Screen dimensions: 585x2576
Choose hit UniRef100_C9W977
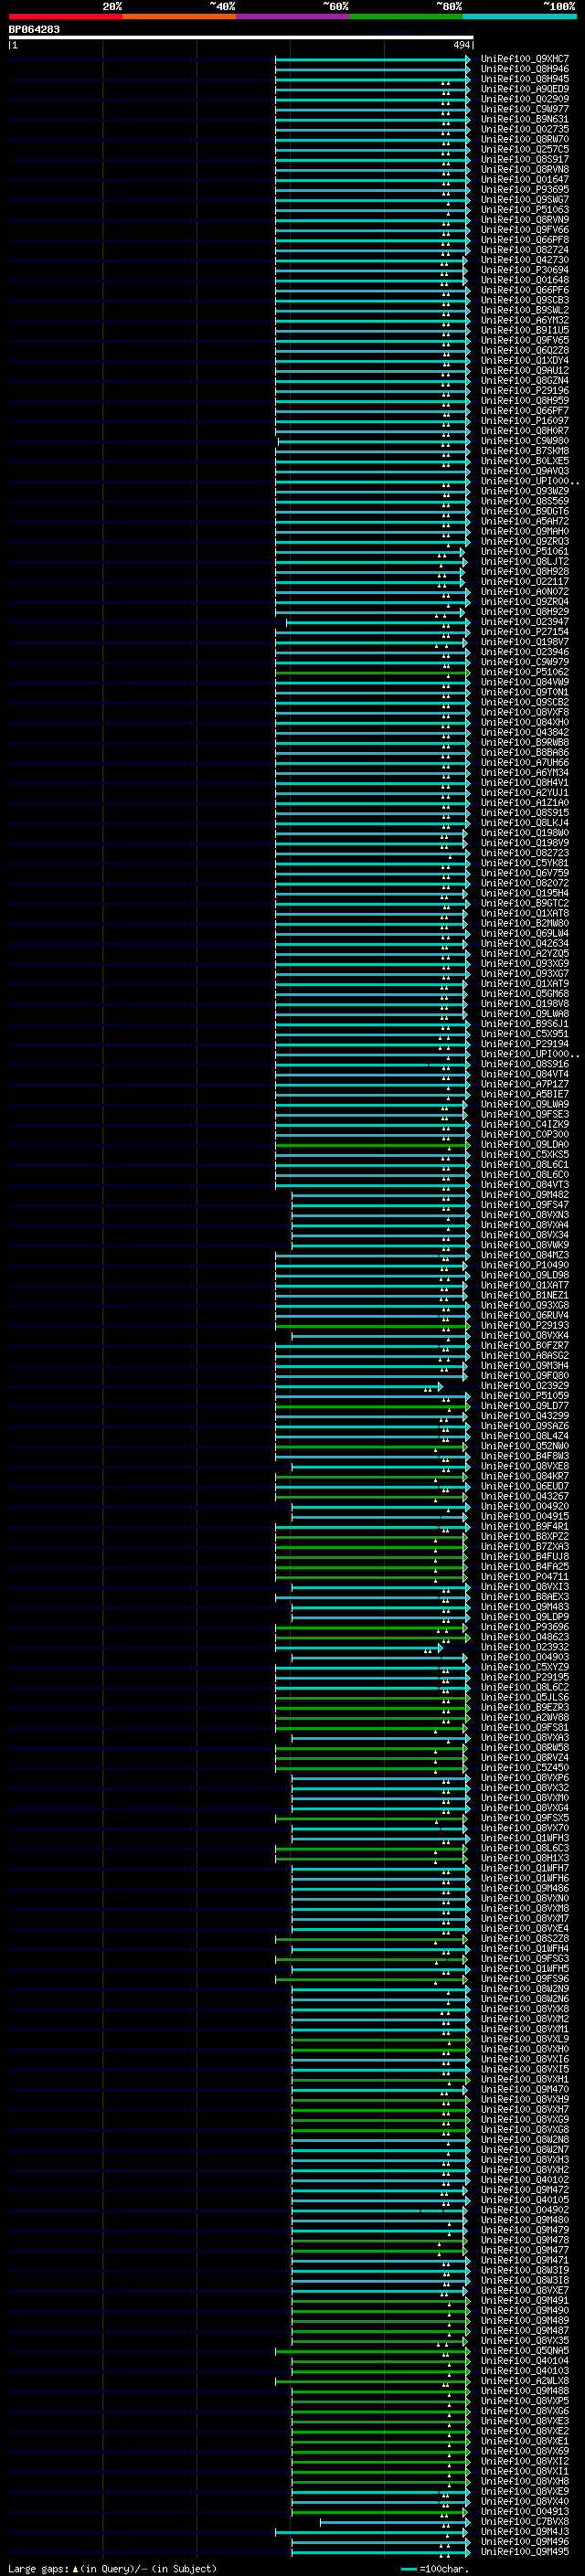coord(525,109)
